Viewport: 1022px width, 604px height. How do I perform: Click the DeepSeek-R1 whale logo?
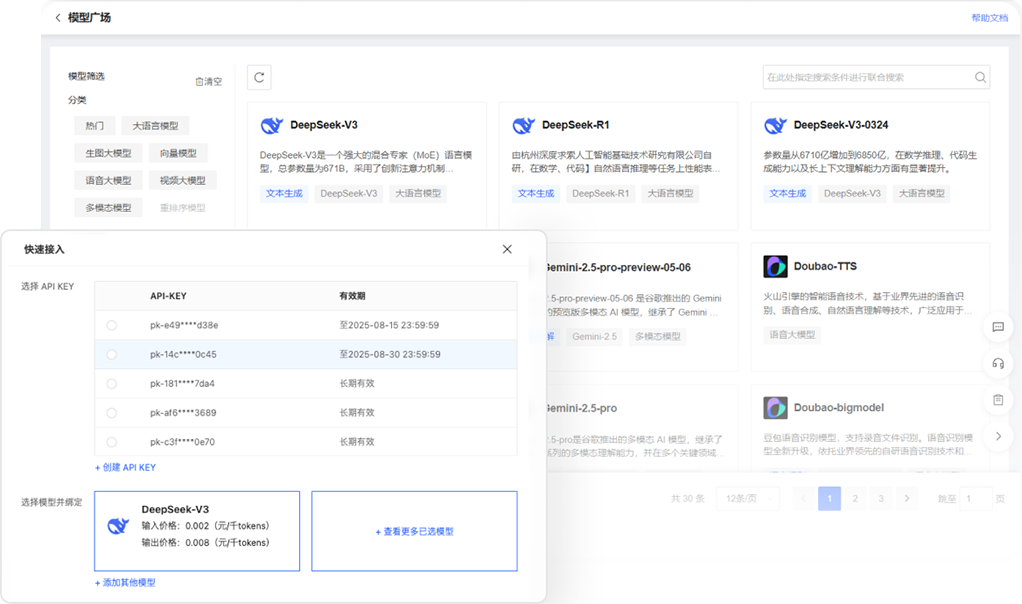pyautogui.click(x=523, y=125)
